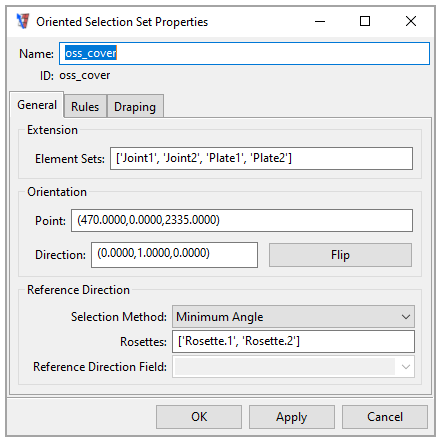Close the dialog with the X icon
443x441 pixels.
coord(411,21)
